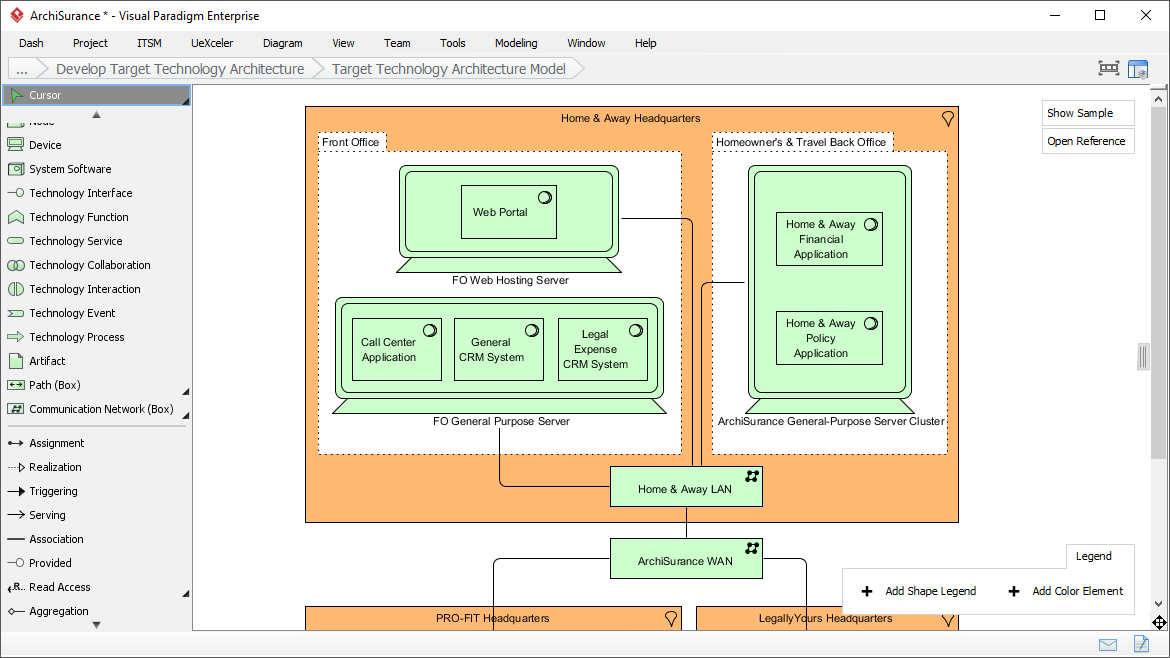Click Add Color Element

(x=1066, y=591)
